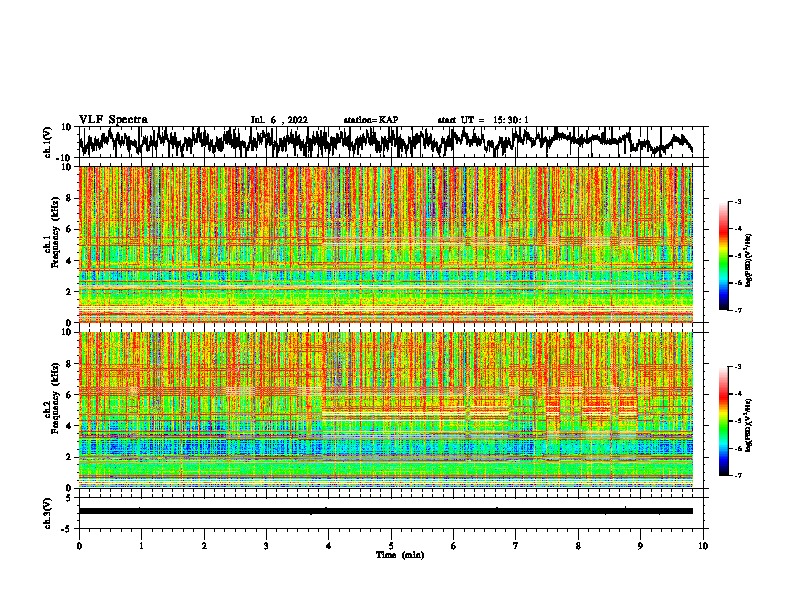The width and height of the screenshot is (792, 612).
Task: Click time axis tick label "1"
Action: (x=141, y=546)
